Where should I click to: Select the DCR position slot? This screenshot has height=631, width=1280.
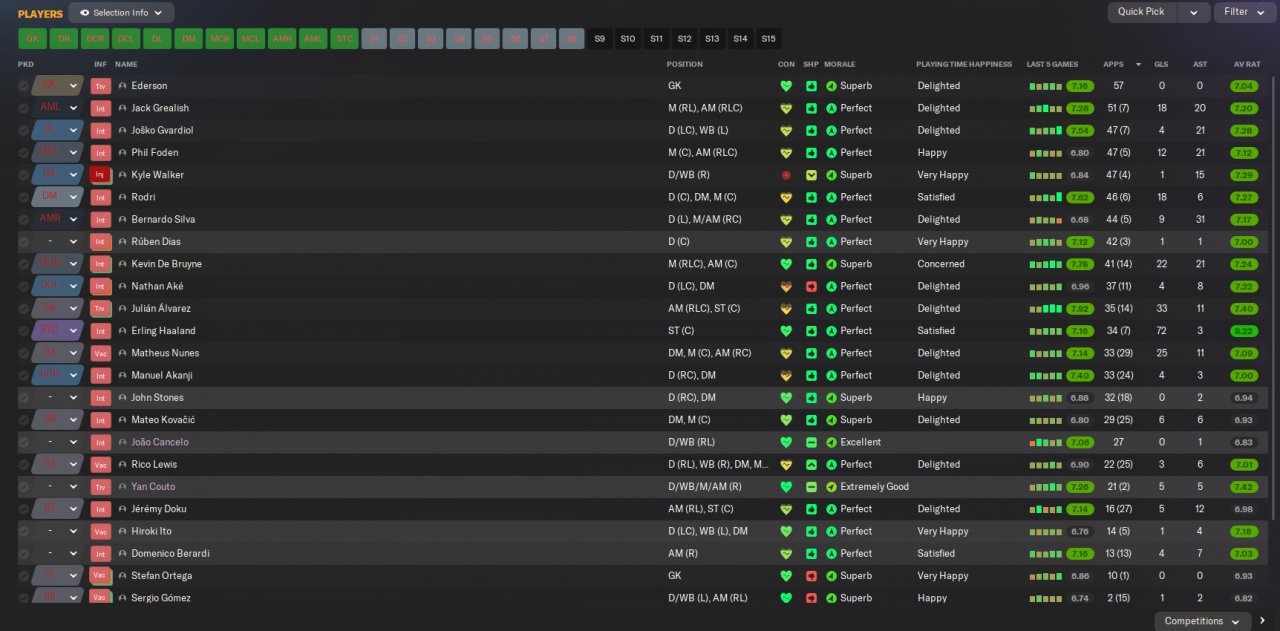coord(95,39)
